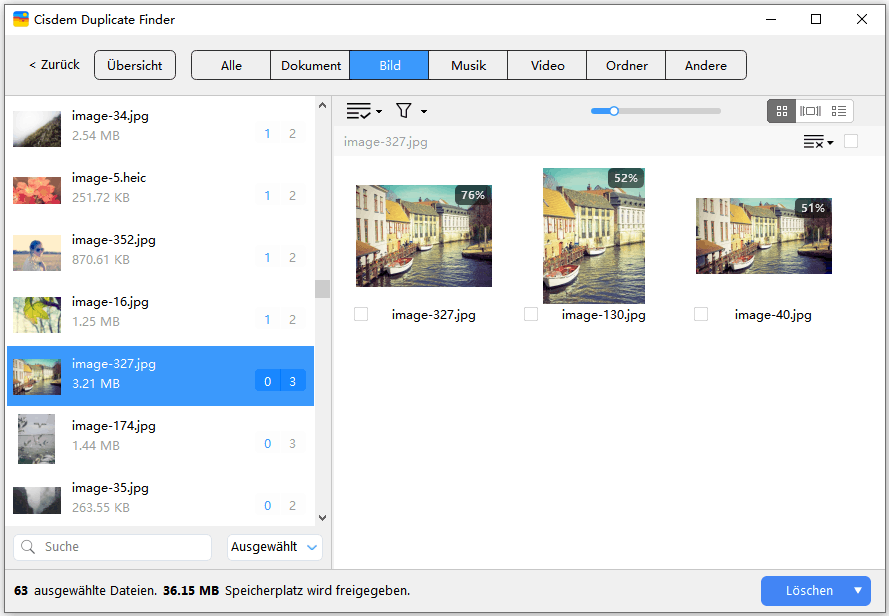Check the box for image-130.jpg
The image size is (889, 616).
531,314
